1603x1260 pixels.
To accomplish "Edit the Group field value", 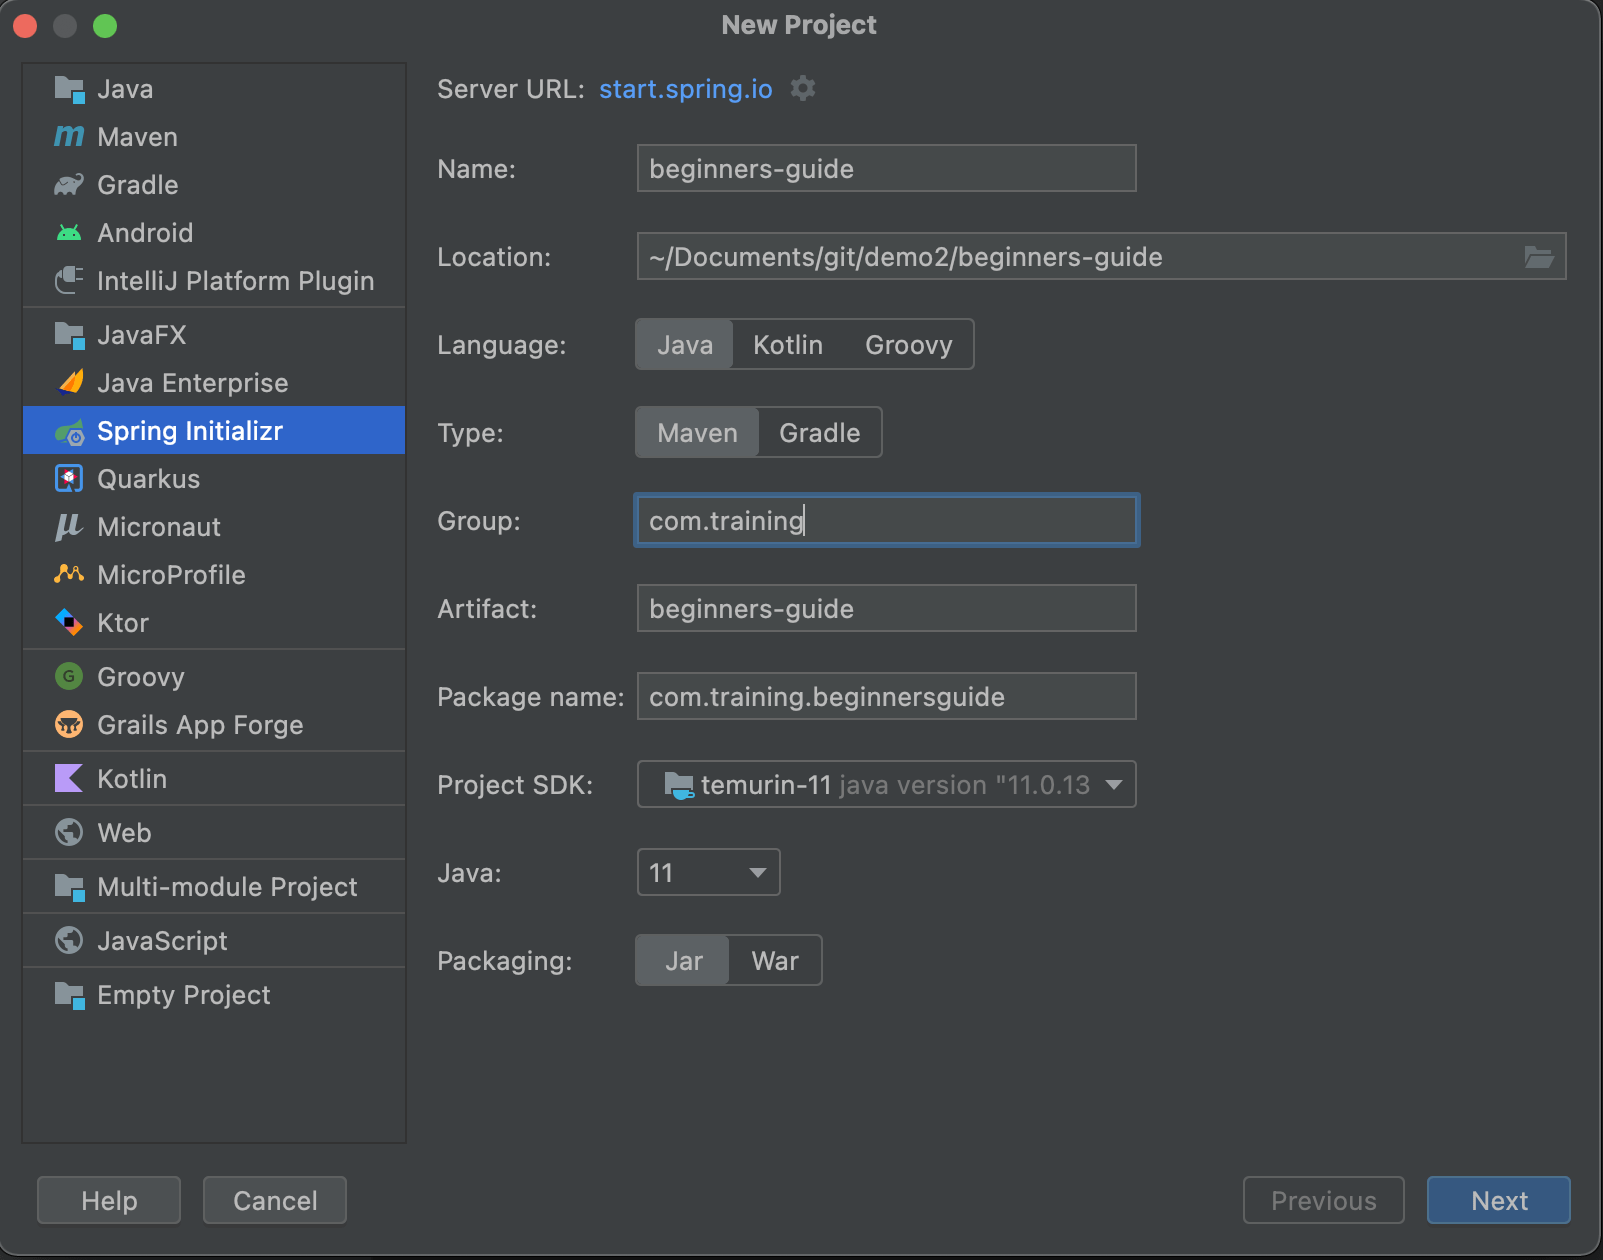I will (886, 520).
